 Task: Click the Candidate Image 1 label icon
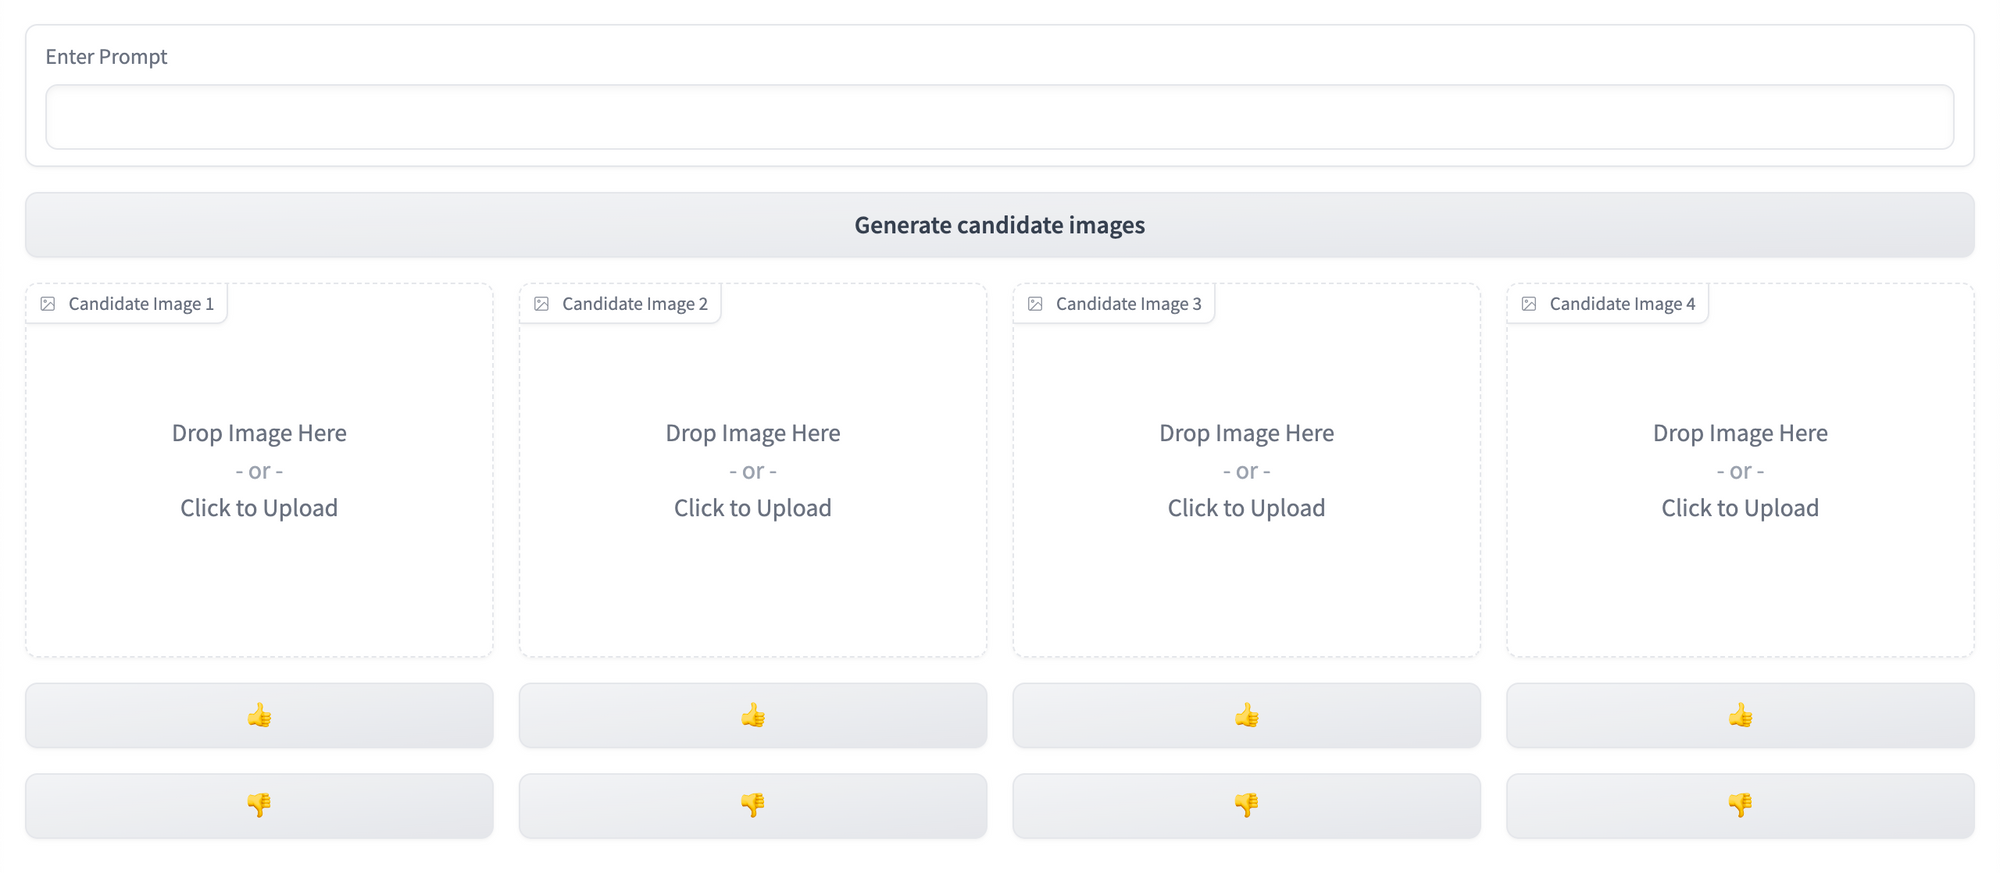pyautogui.click(x=48, y=304)
